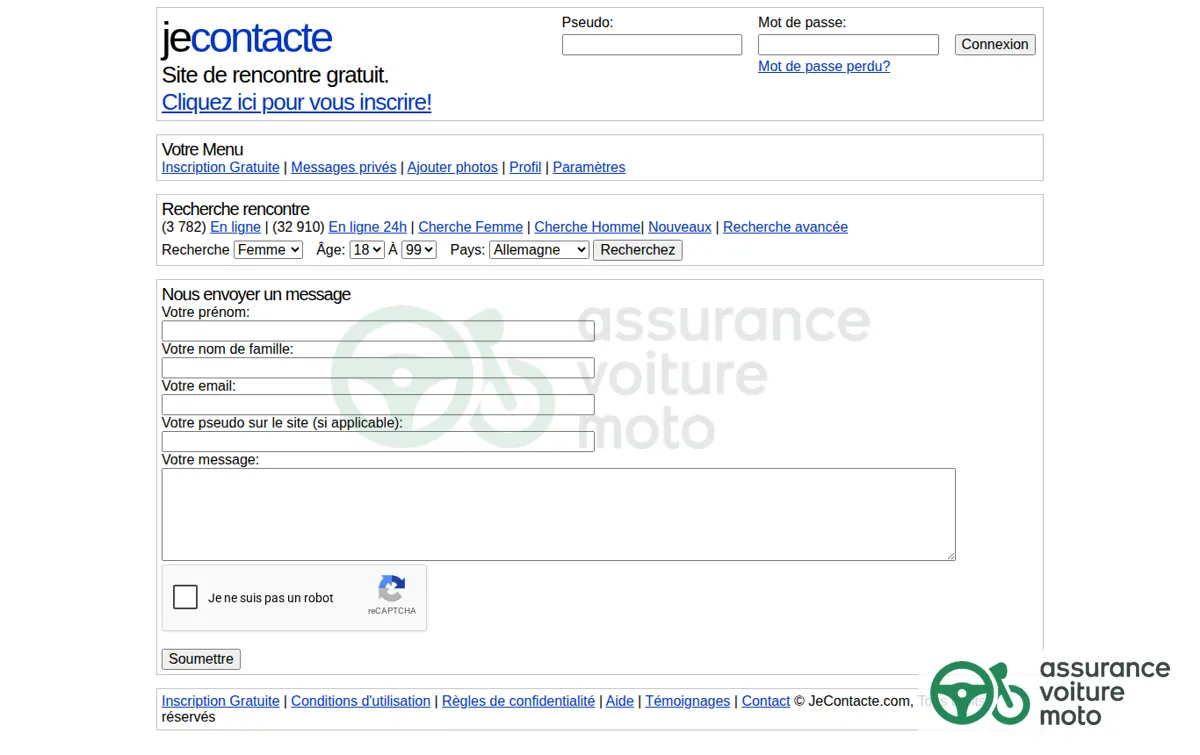This screenshot has height=755, width=1200.
Task: Focus the Votre email field
Action: [378, 405]
